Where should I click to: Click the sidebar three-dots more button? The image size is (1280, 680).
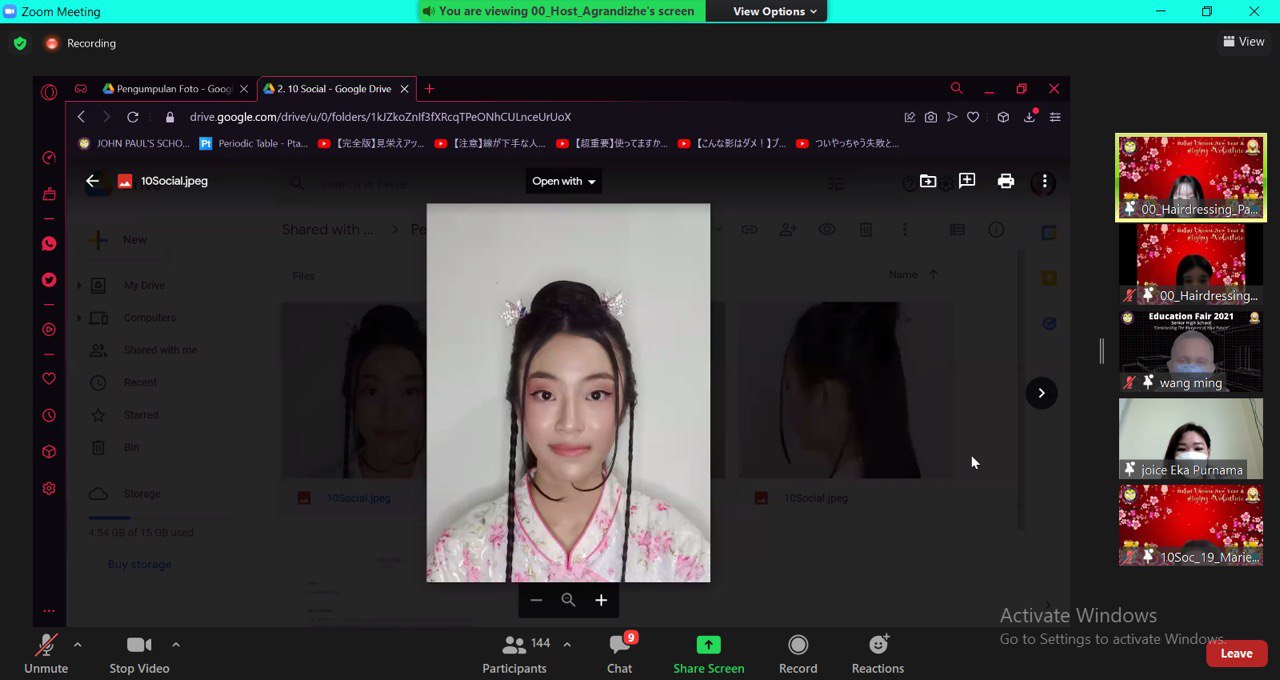pos(49,611)
